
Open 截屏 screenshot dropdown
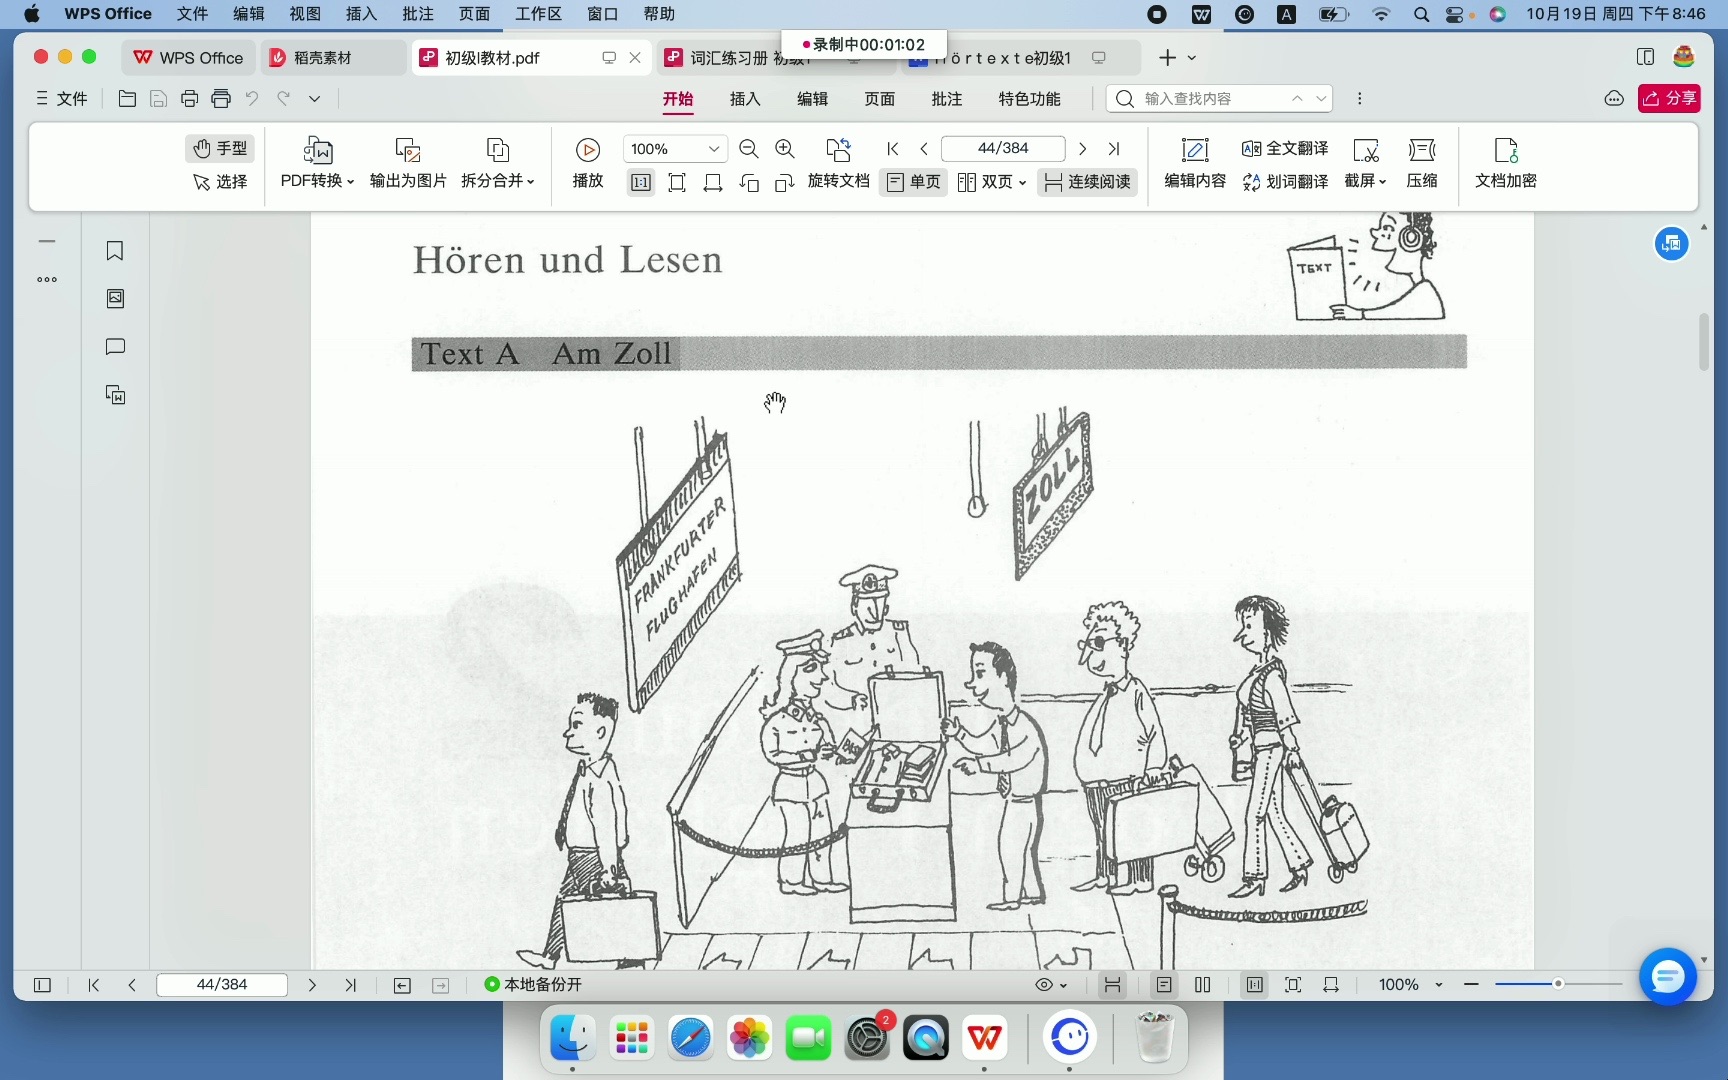(x=1365, y=163)
